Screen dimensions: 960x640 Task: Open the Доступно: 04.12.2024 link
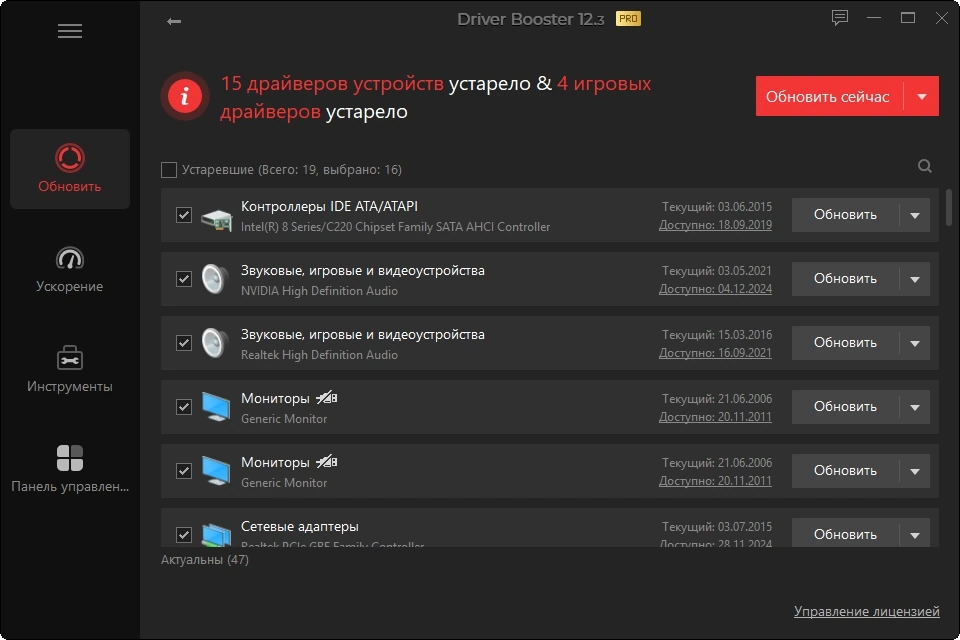click(715, 289)
